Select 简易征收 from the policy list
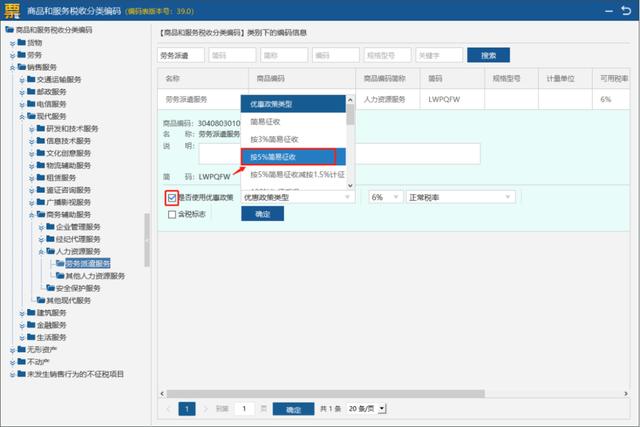 coord(293,122)
